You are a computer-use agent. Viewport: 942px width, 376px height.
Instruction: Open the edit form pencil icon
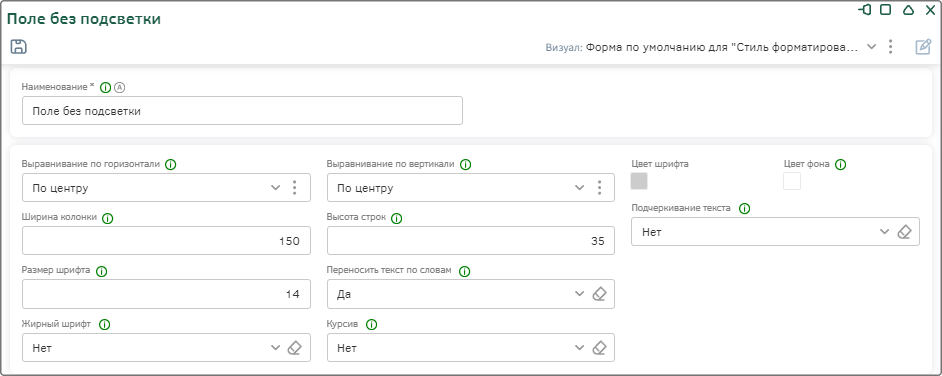[x=923, y=47]
